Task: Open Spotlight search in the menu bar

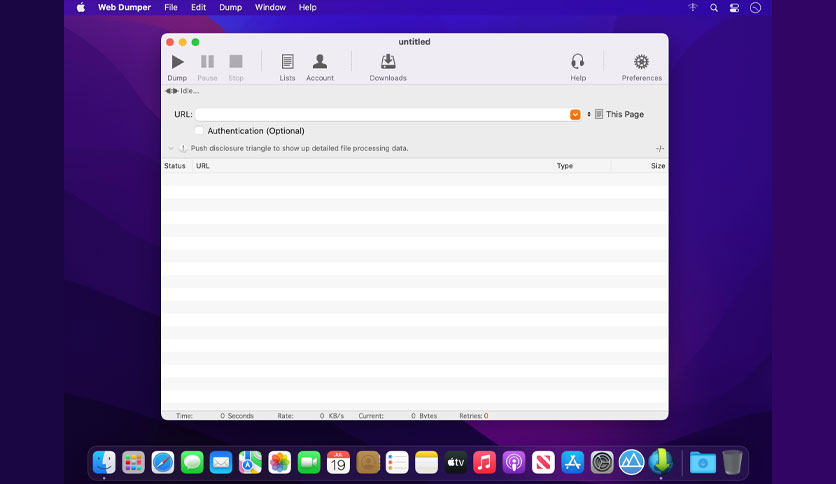Action: point(713,7)
